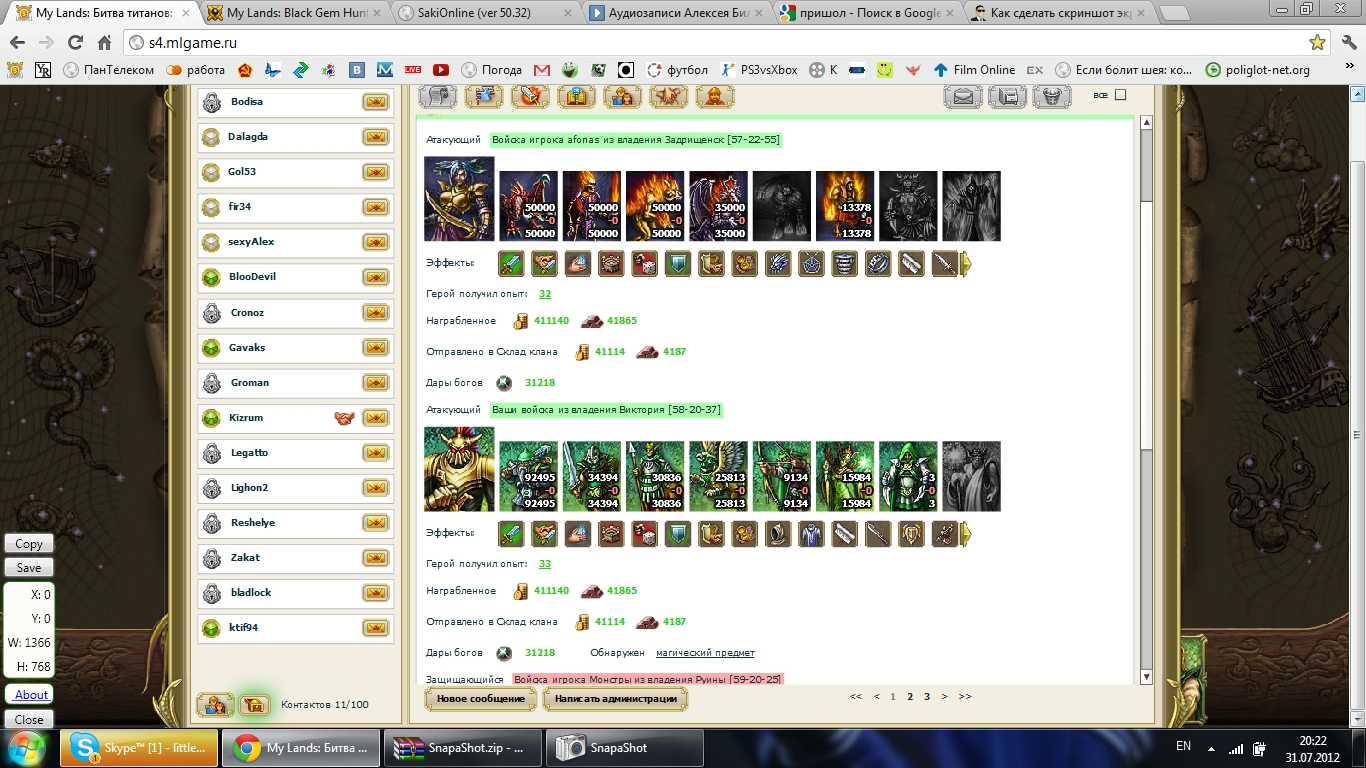This screenshot has height=768, width=1366.
Task: Click the envelope mark-as-read icon
Action: tap(963, 97)
